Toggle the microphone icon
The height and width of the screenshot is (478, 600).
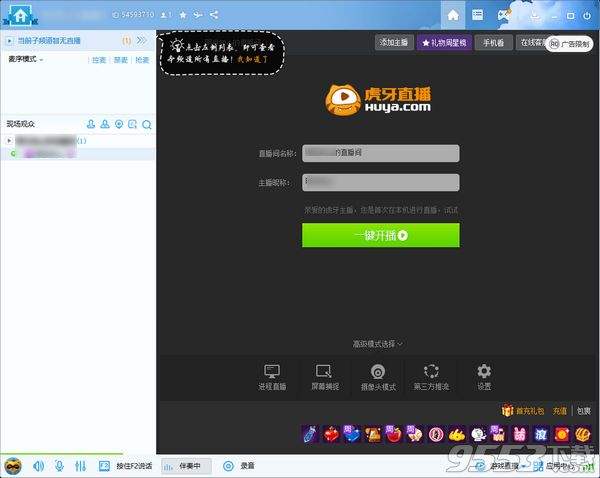[x=59, y=466]
